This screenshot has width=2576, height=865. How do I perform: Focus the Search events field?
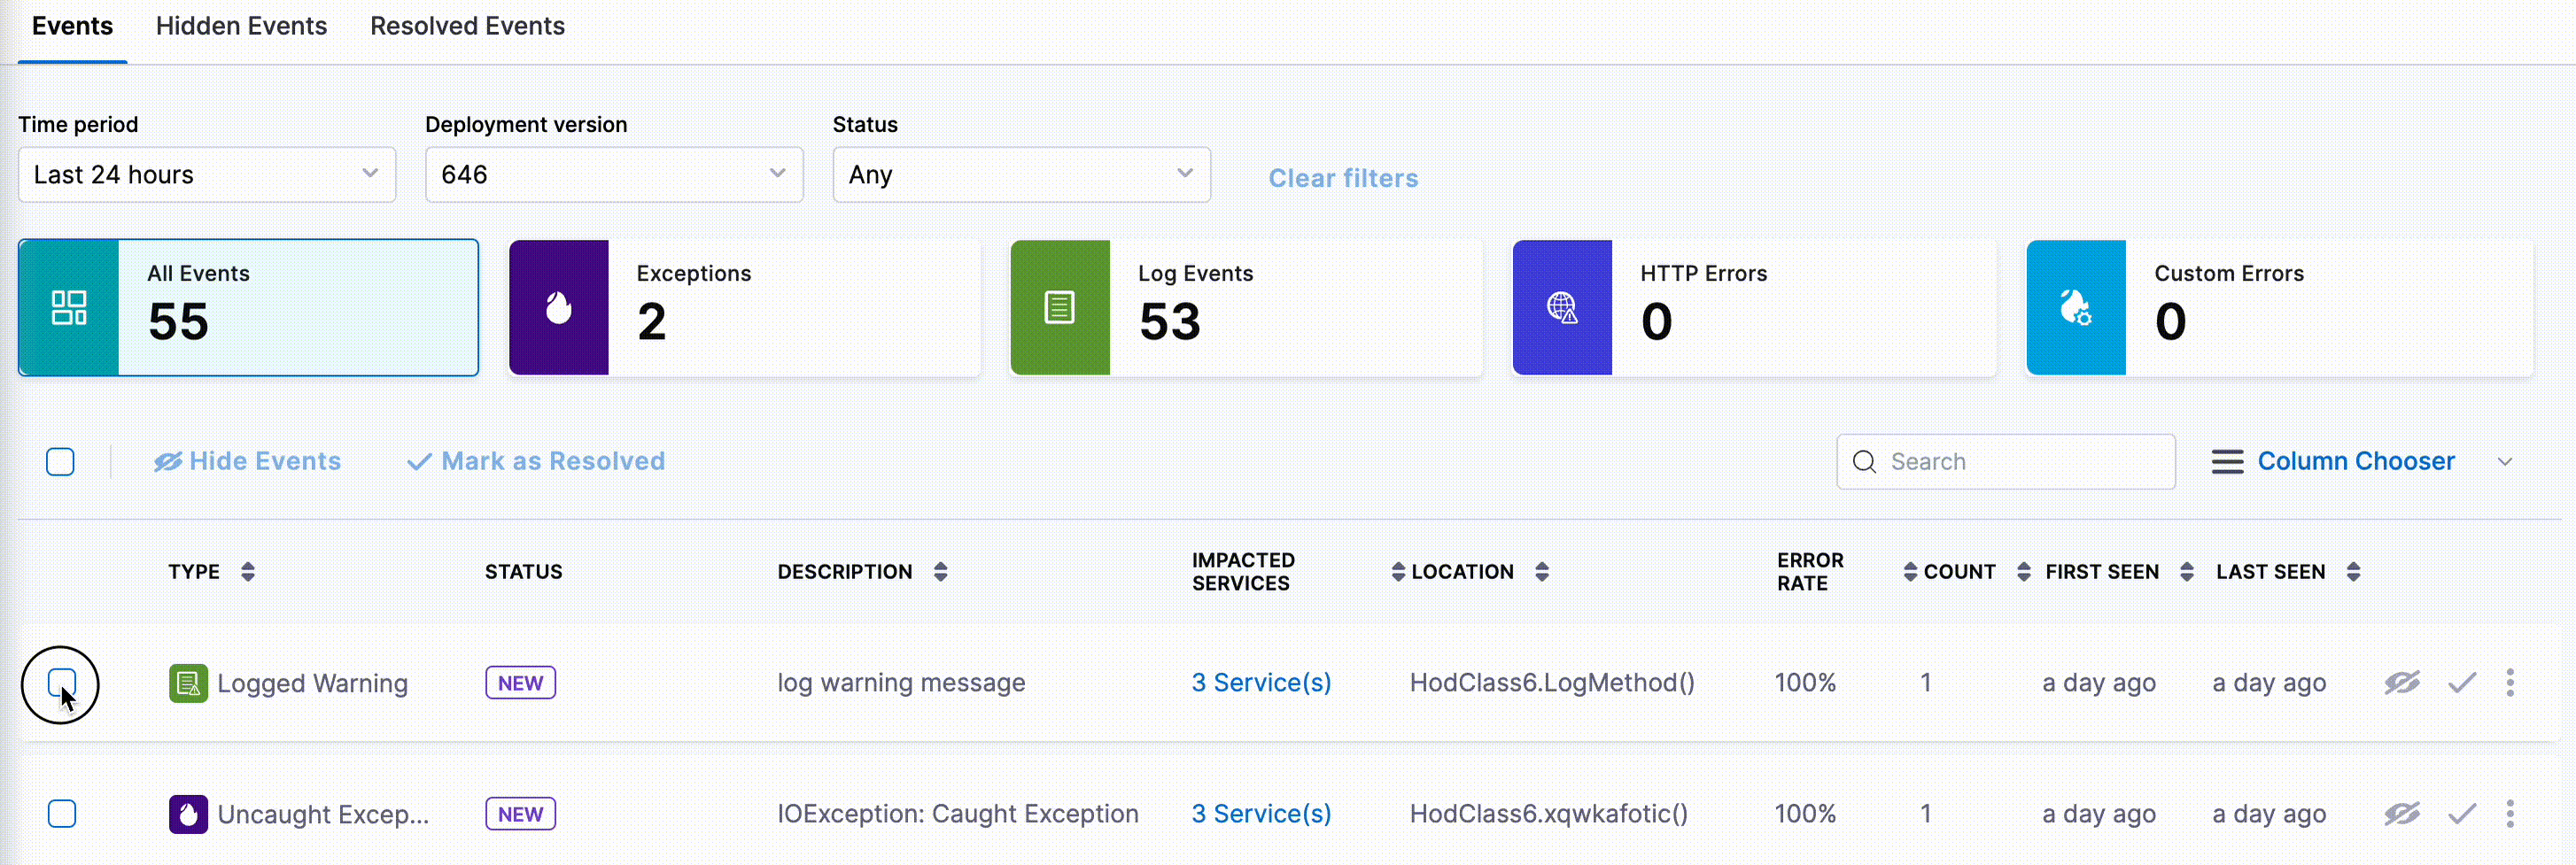click(2020, 462)
